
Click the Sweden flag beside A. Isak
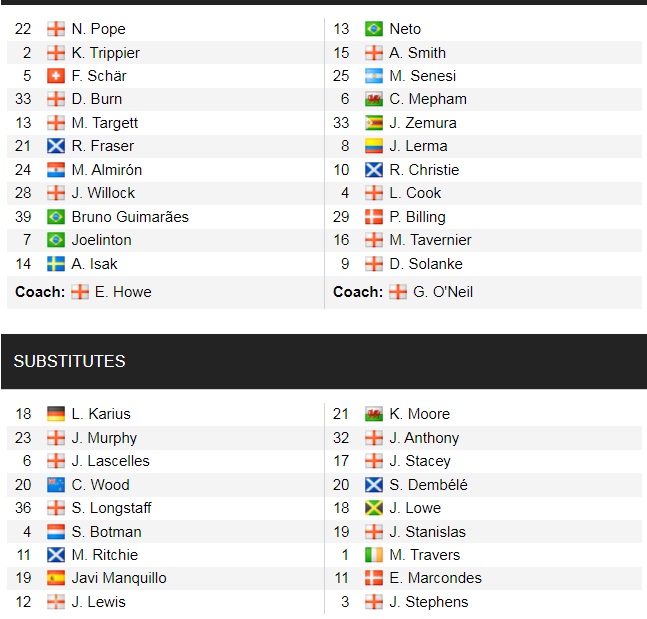click(56, 264)
